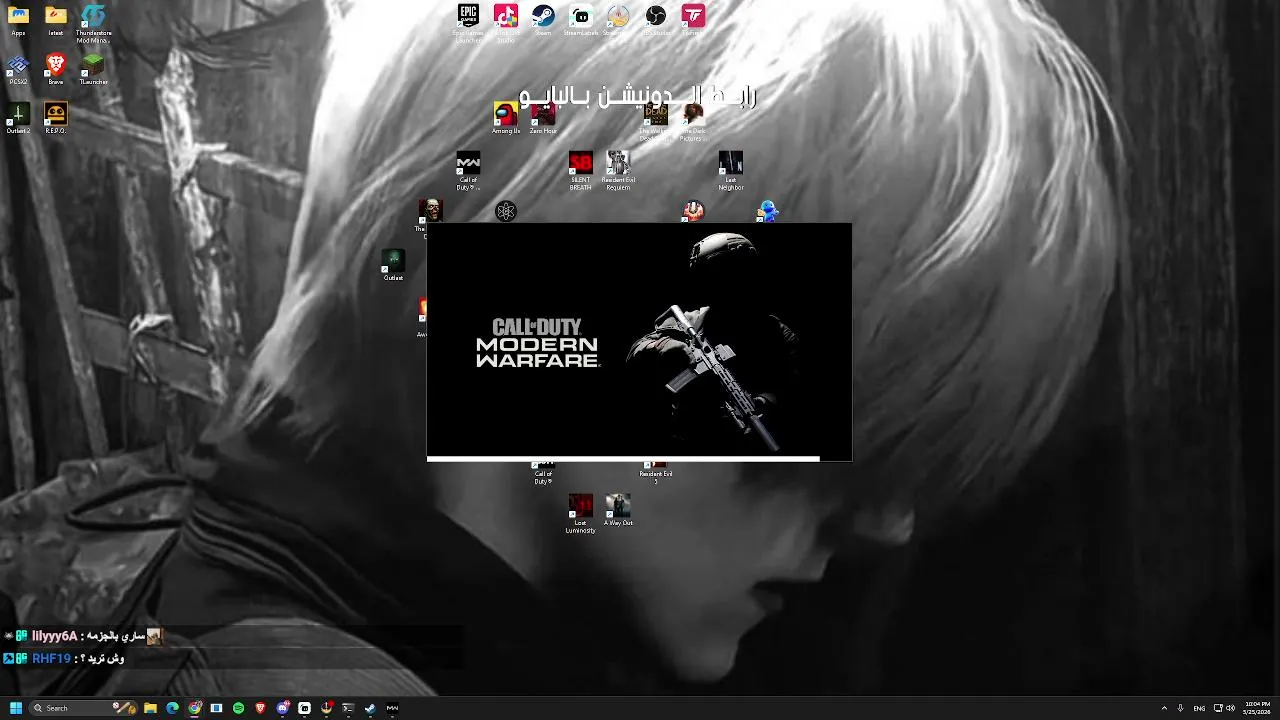Click the Call of Duty splash screen
The height and width of the screenshot is (720, 1280).
639,342
